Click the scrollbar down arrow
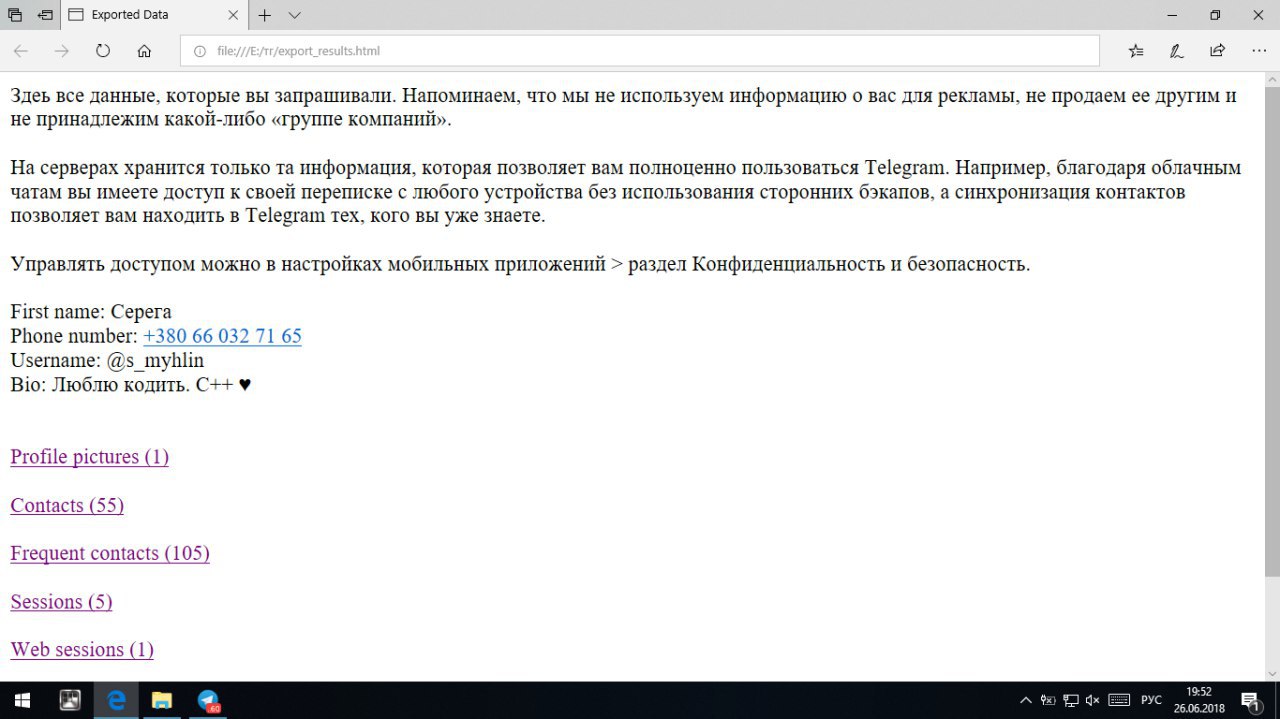The width and height of the screenshot is (1280, 719). 1272,674
